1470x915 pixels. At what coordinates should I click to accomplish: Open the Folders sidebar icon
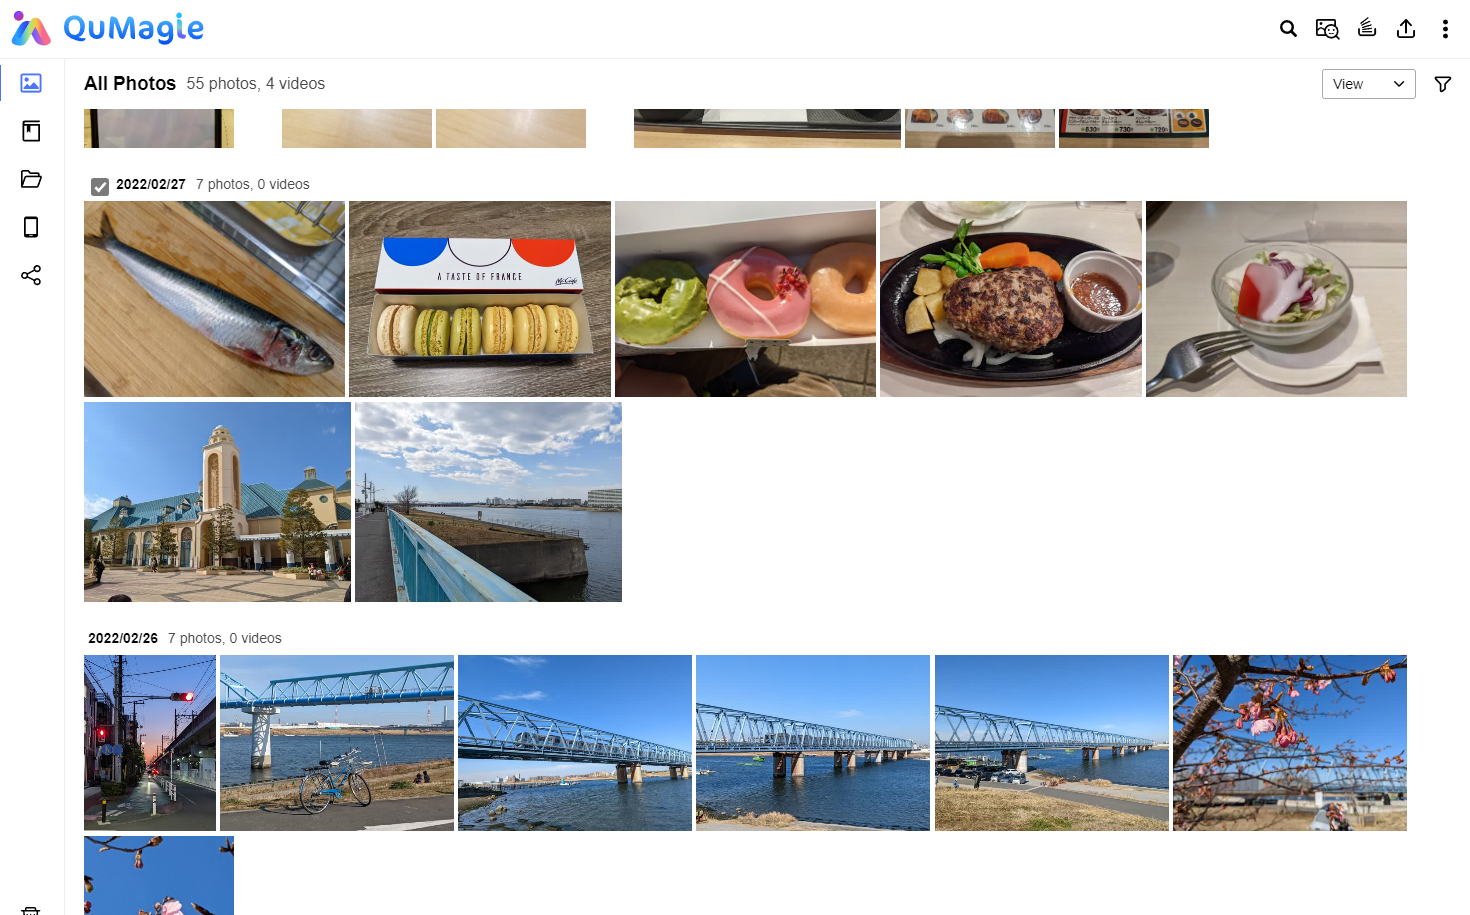point(31,179)
